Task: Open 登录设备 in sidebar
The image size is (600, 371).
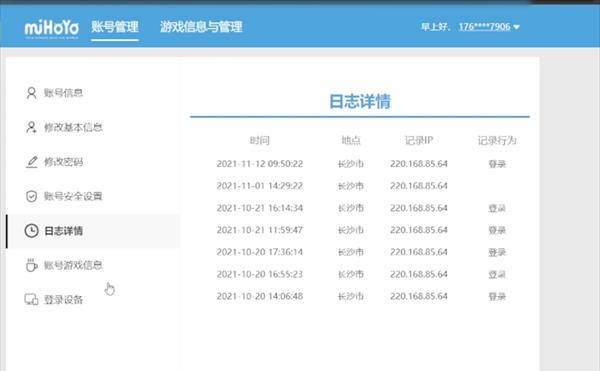Action: tap(64, 299)
